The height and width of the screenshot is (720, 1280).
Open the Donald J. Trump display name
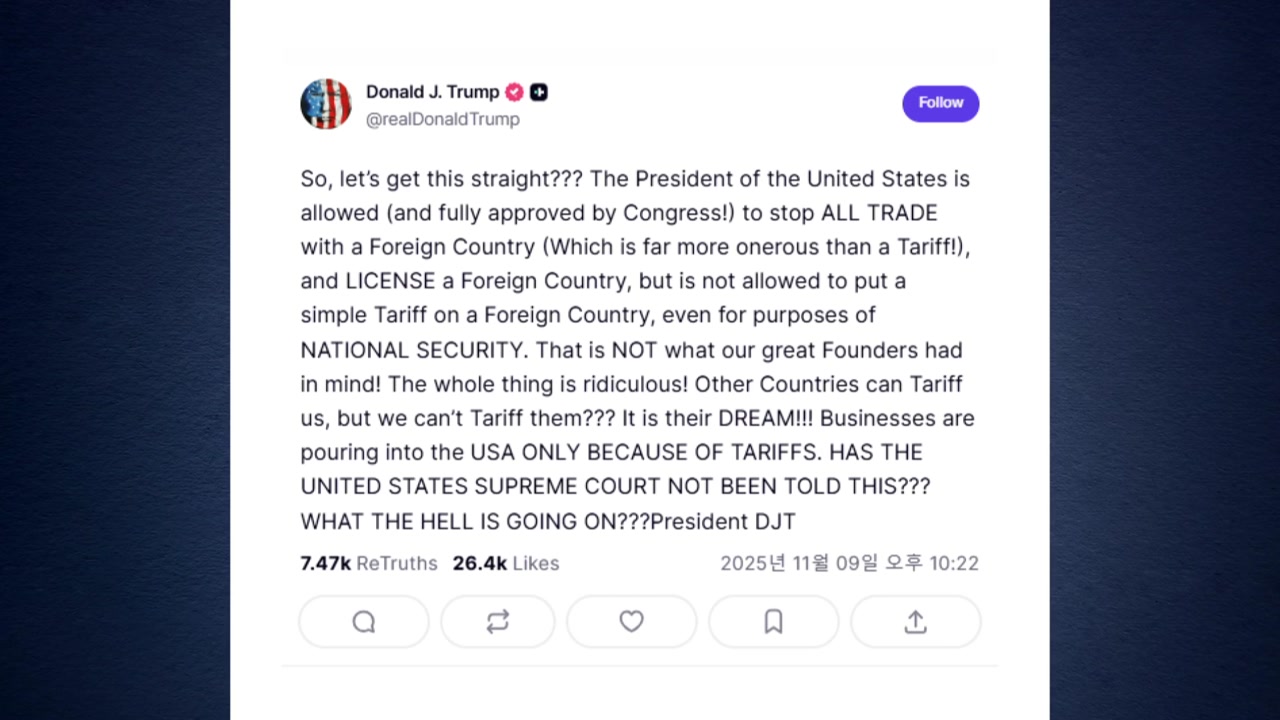pos(432,92)
